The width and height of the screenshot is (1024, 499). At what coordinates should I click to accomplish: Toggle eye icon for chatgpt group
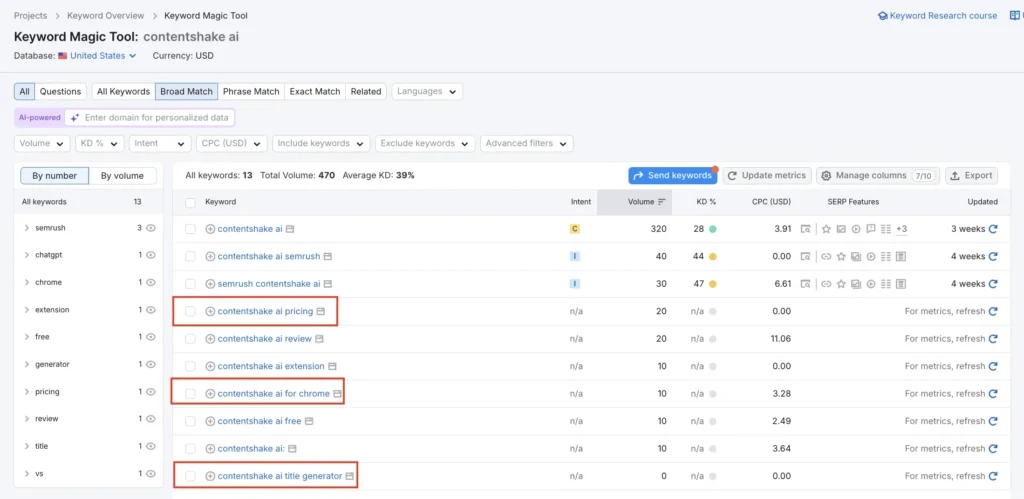point(151,255)
